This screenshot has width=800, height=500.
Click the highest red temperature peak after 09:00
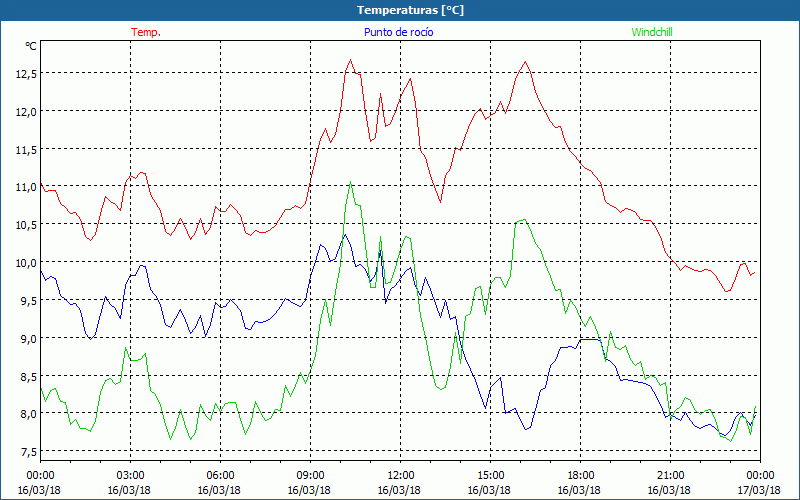click(351, 60)
